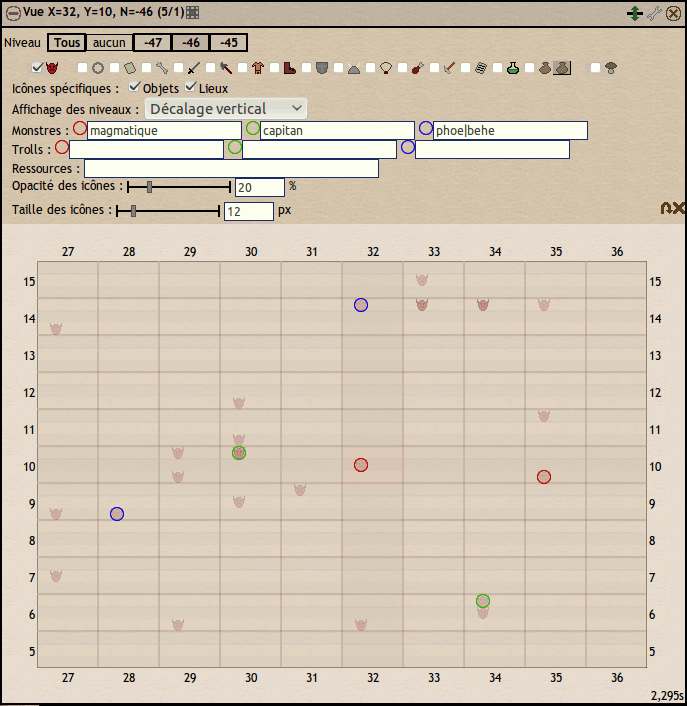This screenshot has height=706, width=687.
Task: Click the green potion flask filter icon
Action: pos(513,68)
